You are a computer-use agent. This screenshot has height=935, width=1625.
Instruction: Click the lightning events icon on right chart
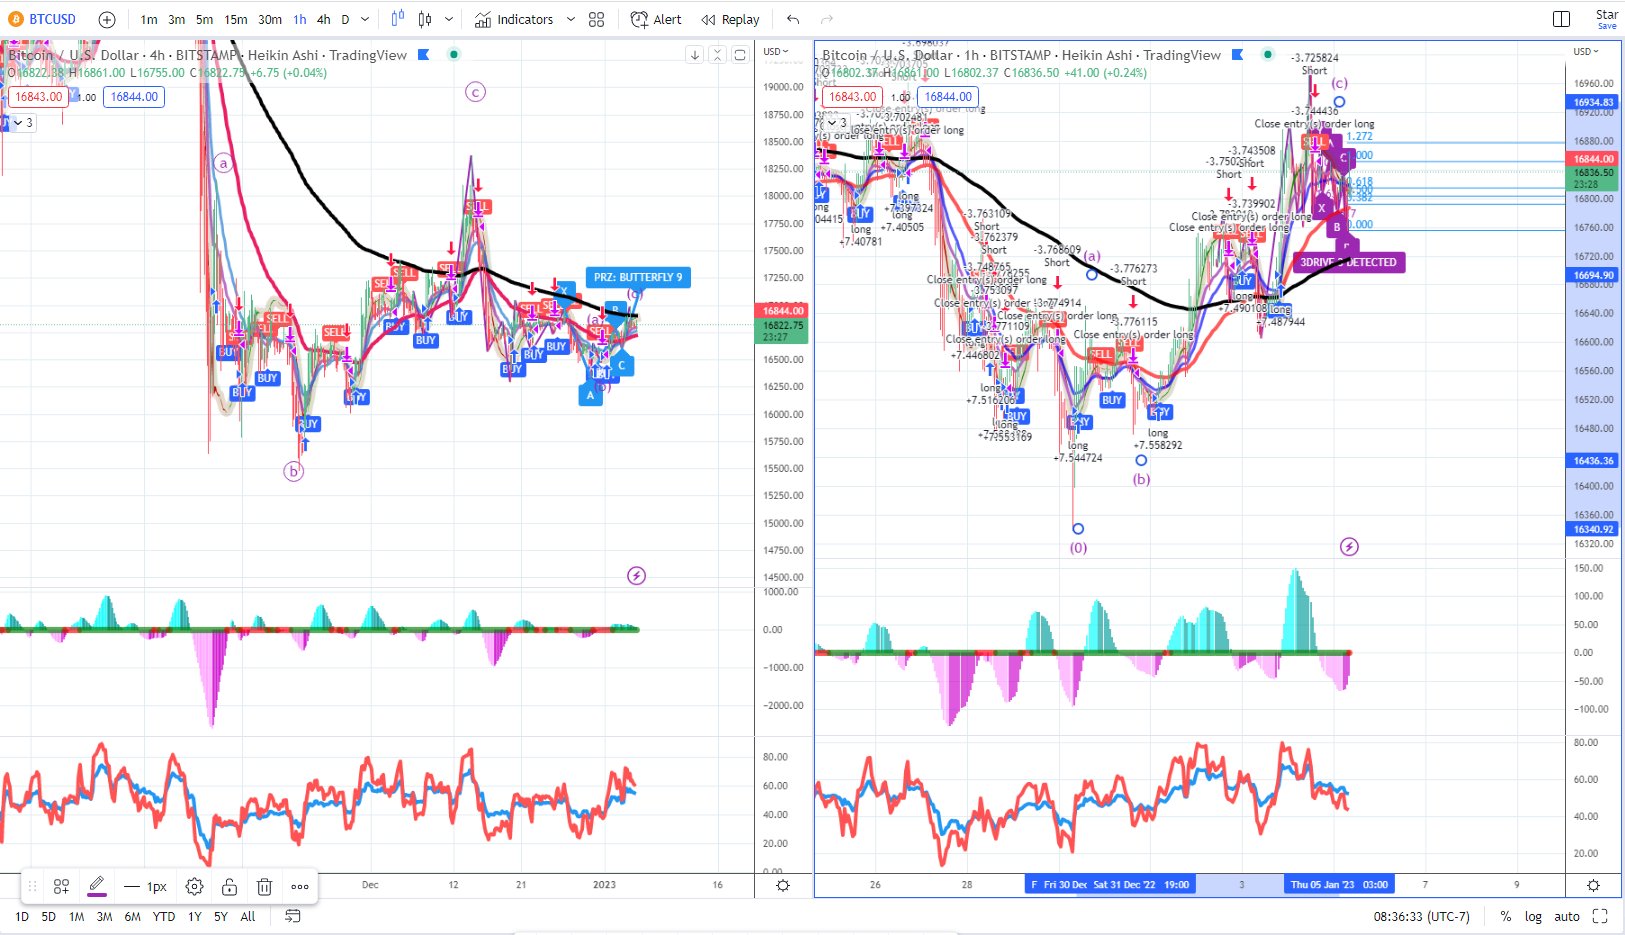pos(1349,547)
